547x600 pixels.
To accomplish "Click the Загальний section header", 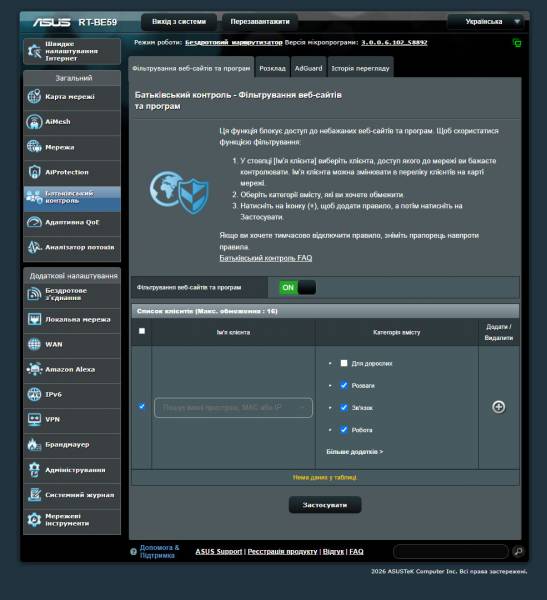I will click(x=74, y=78).
